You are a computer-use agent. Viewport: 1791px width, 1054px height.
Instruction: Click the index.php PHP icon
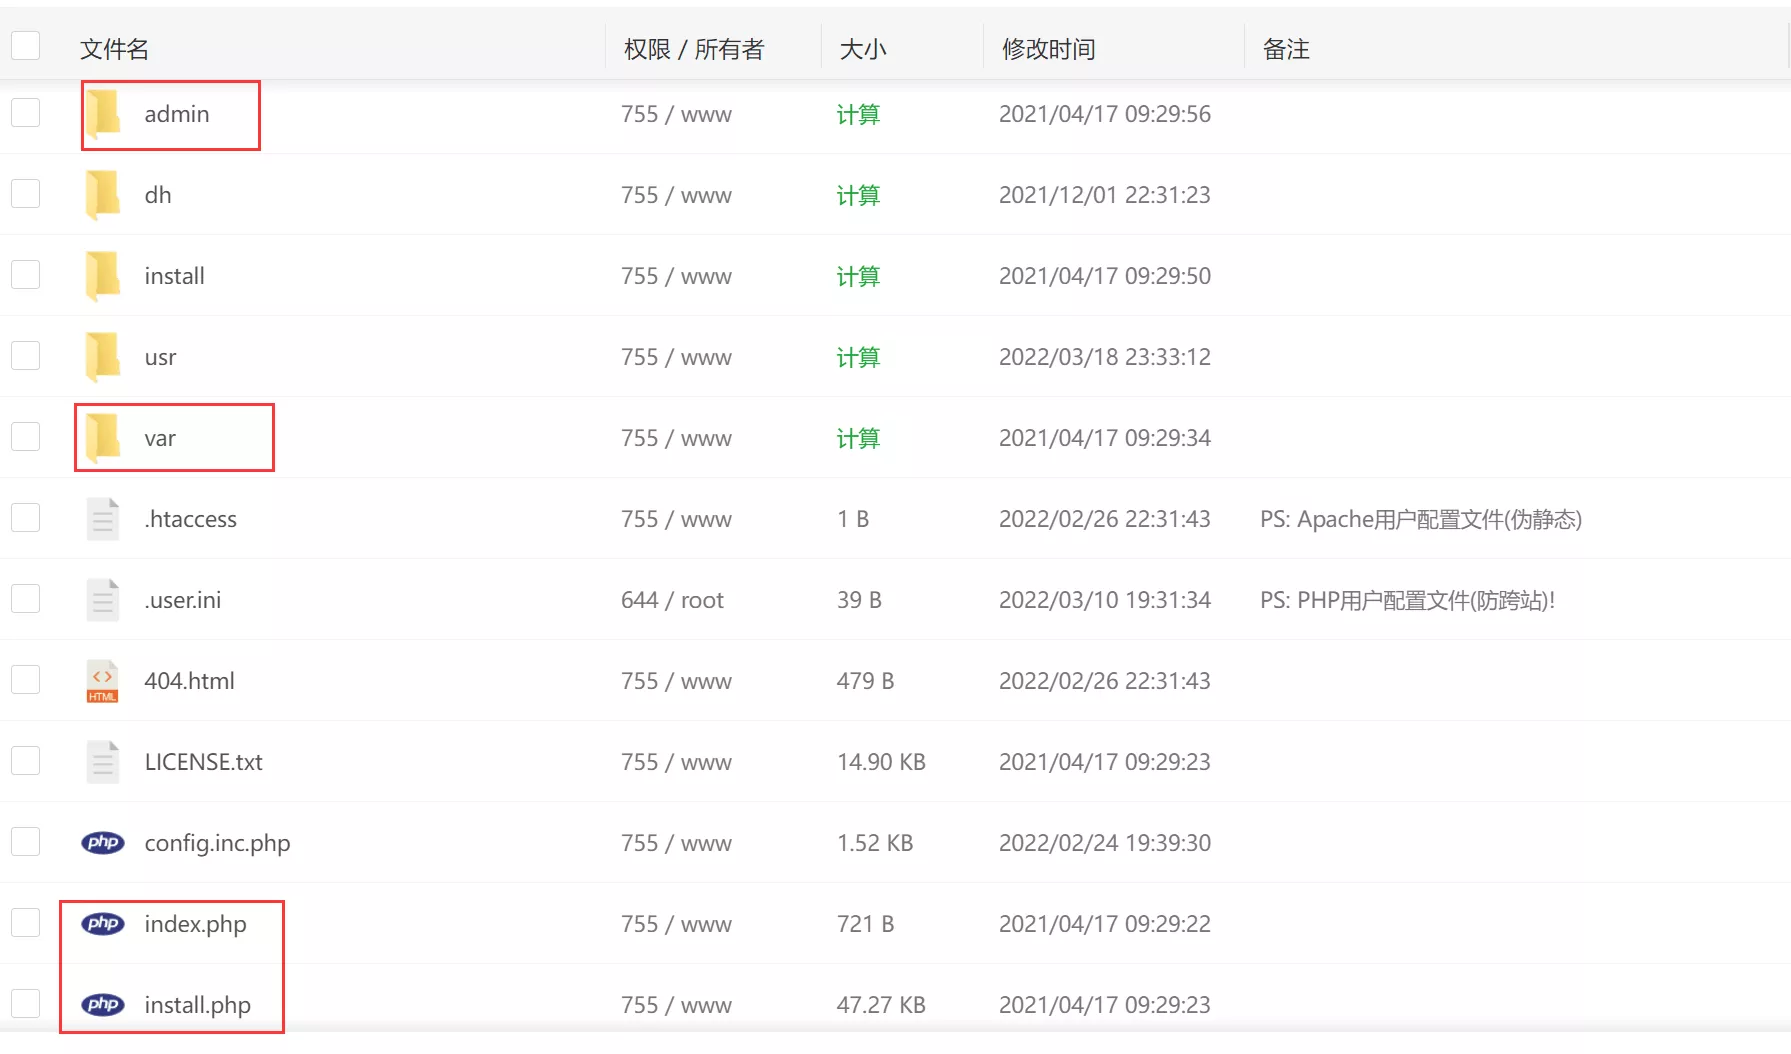point(103,923)
